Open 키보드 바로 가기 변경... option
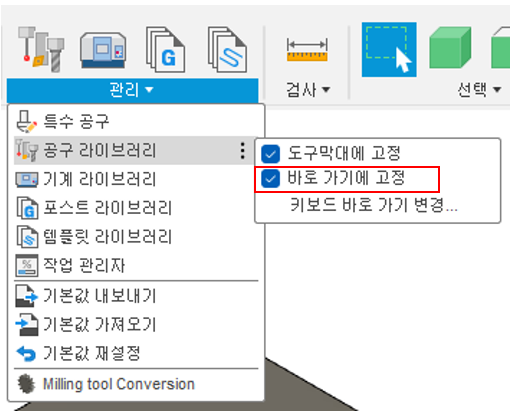Screen dimensions: 513x416 tap(374, 204)
